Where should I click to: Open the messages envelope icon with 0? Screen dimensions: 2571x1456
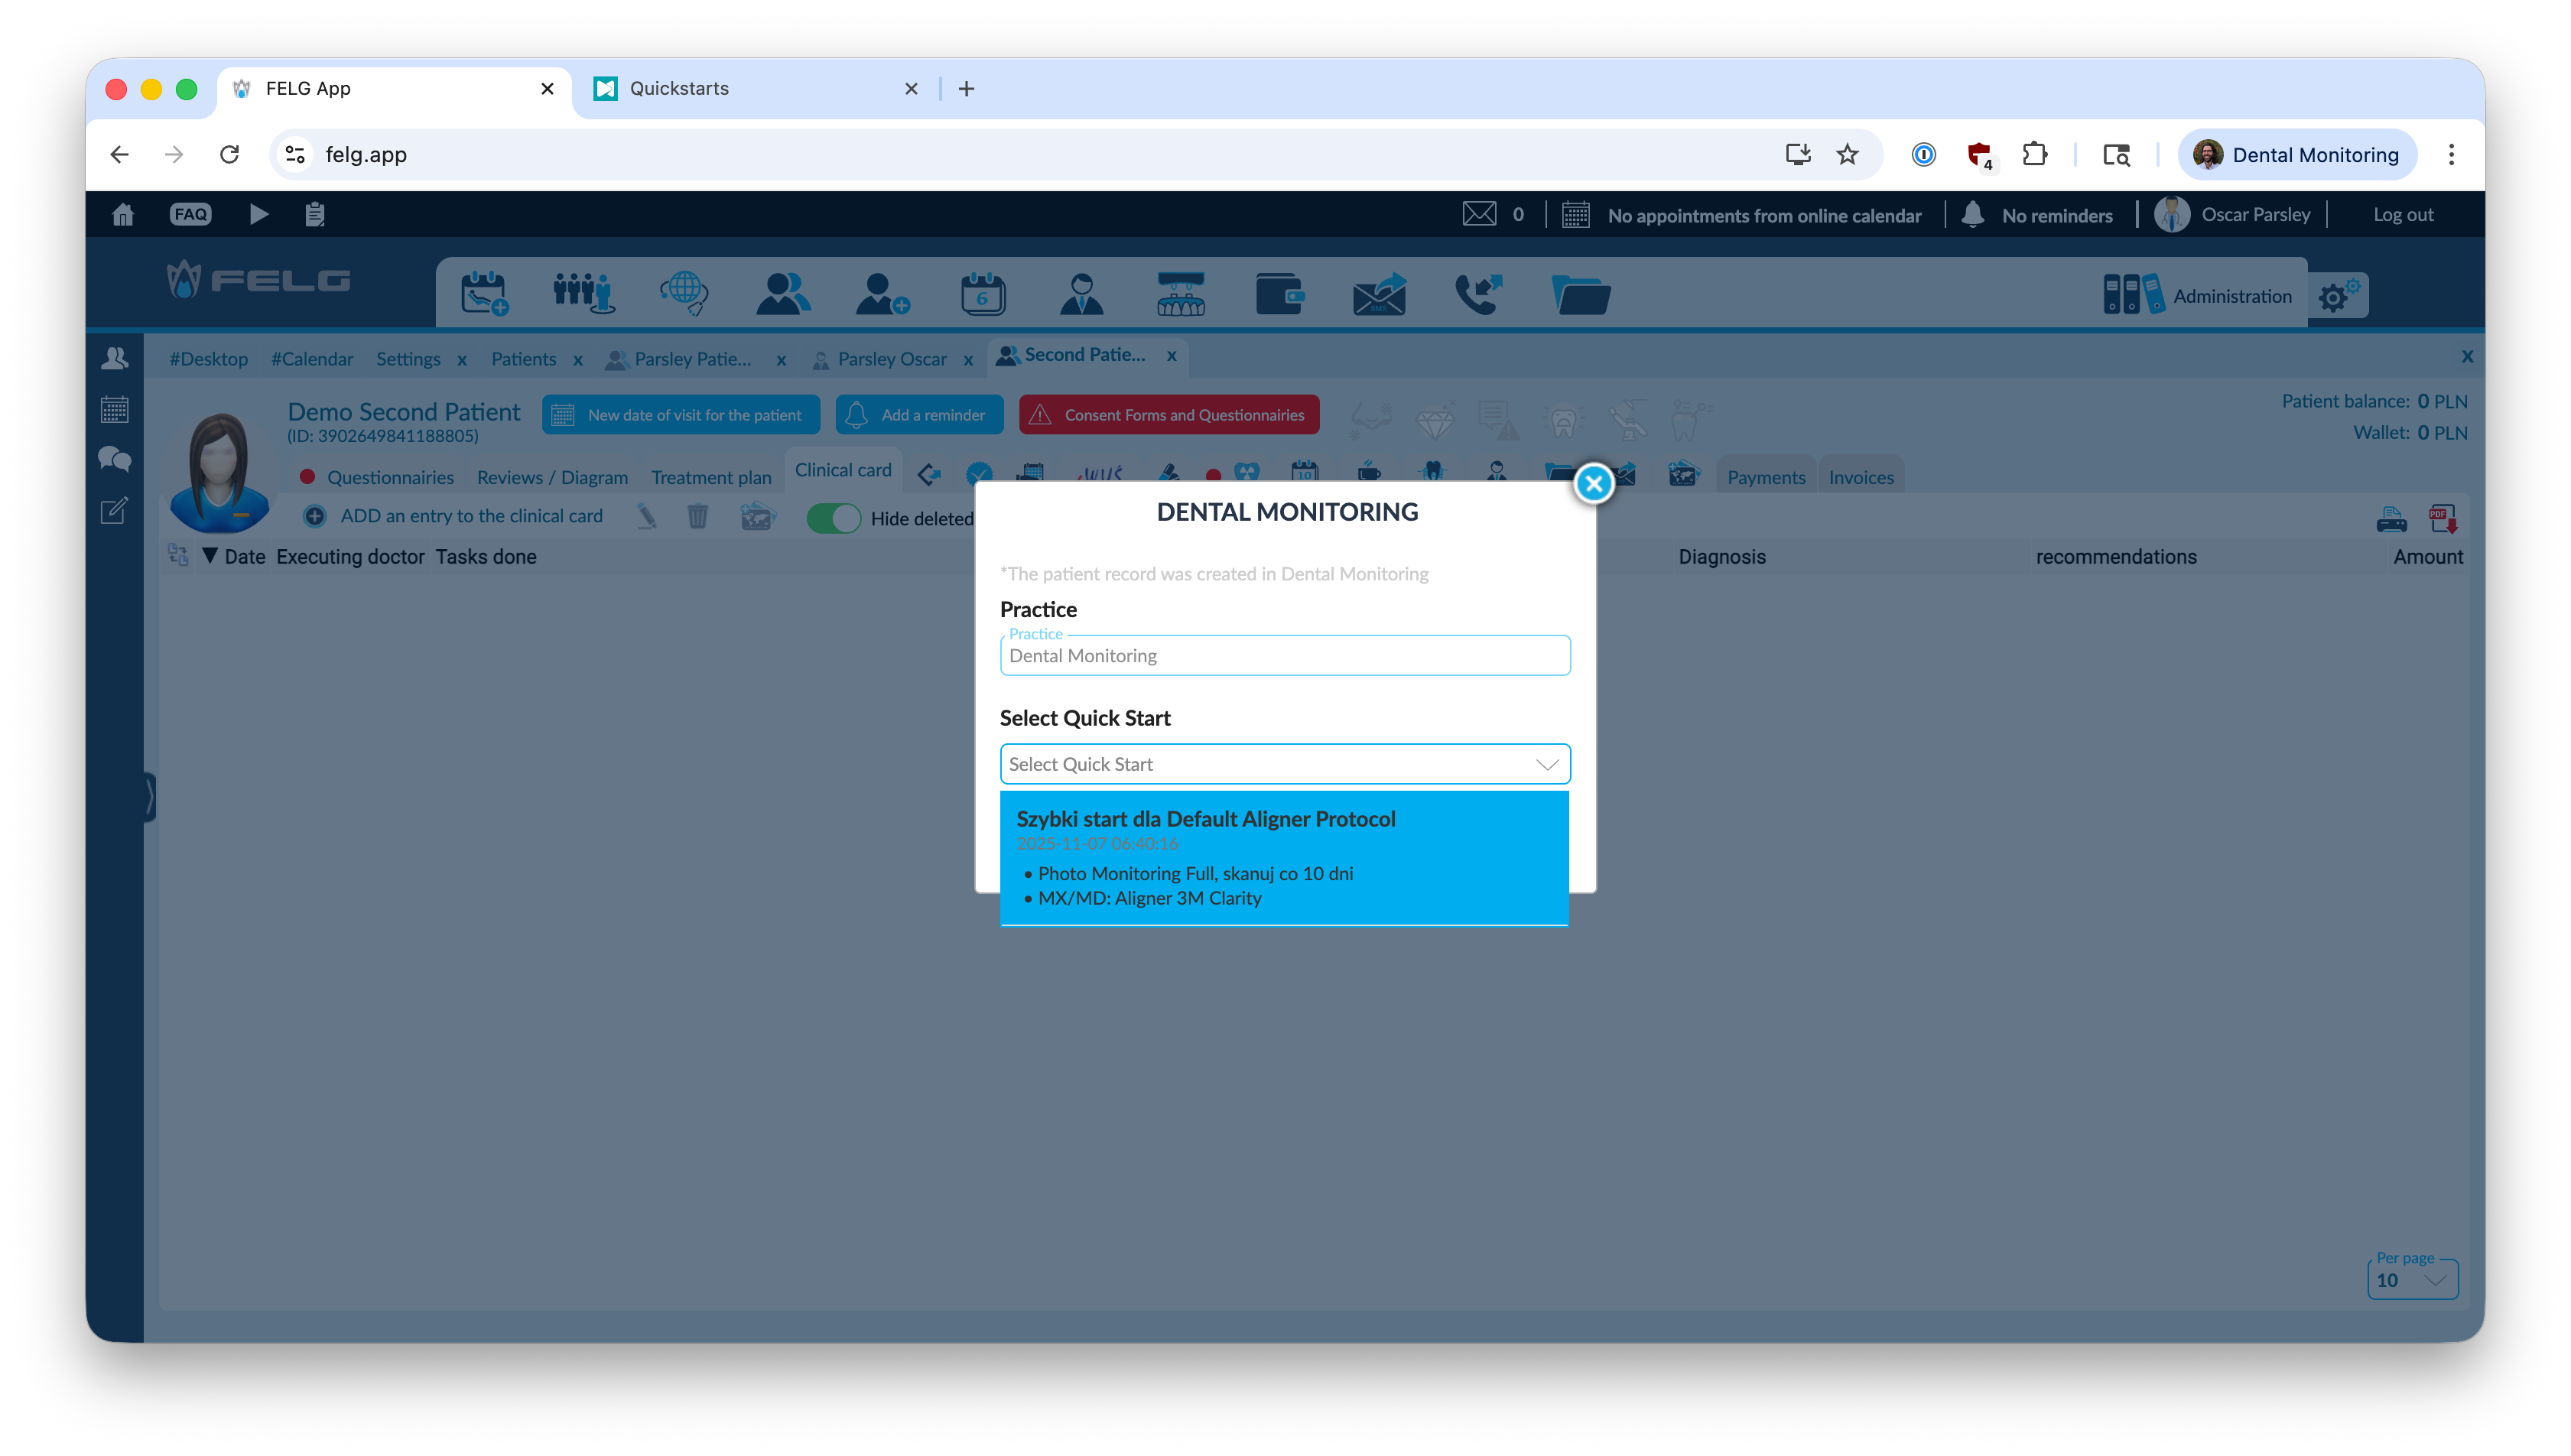[1479, 214]
